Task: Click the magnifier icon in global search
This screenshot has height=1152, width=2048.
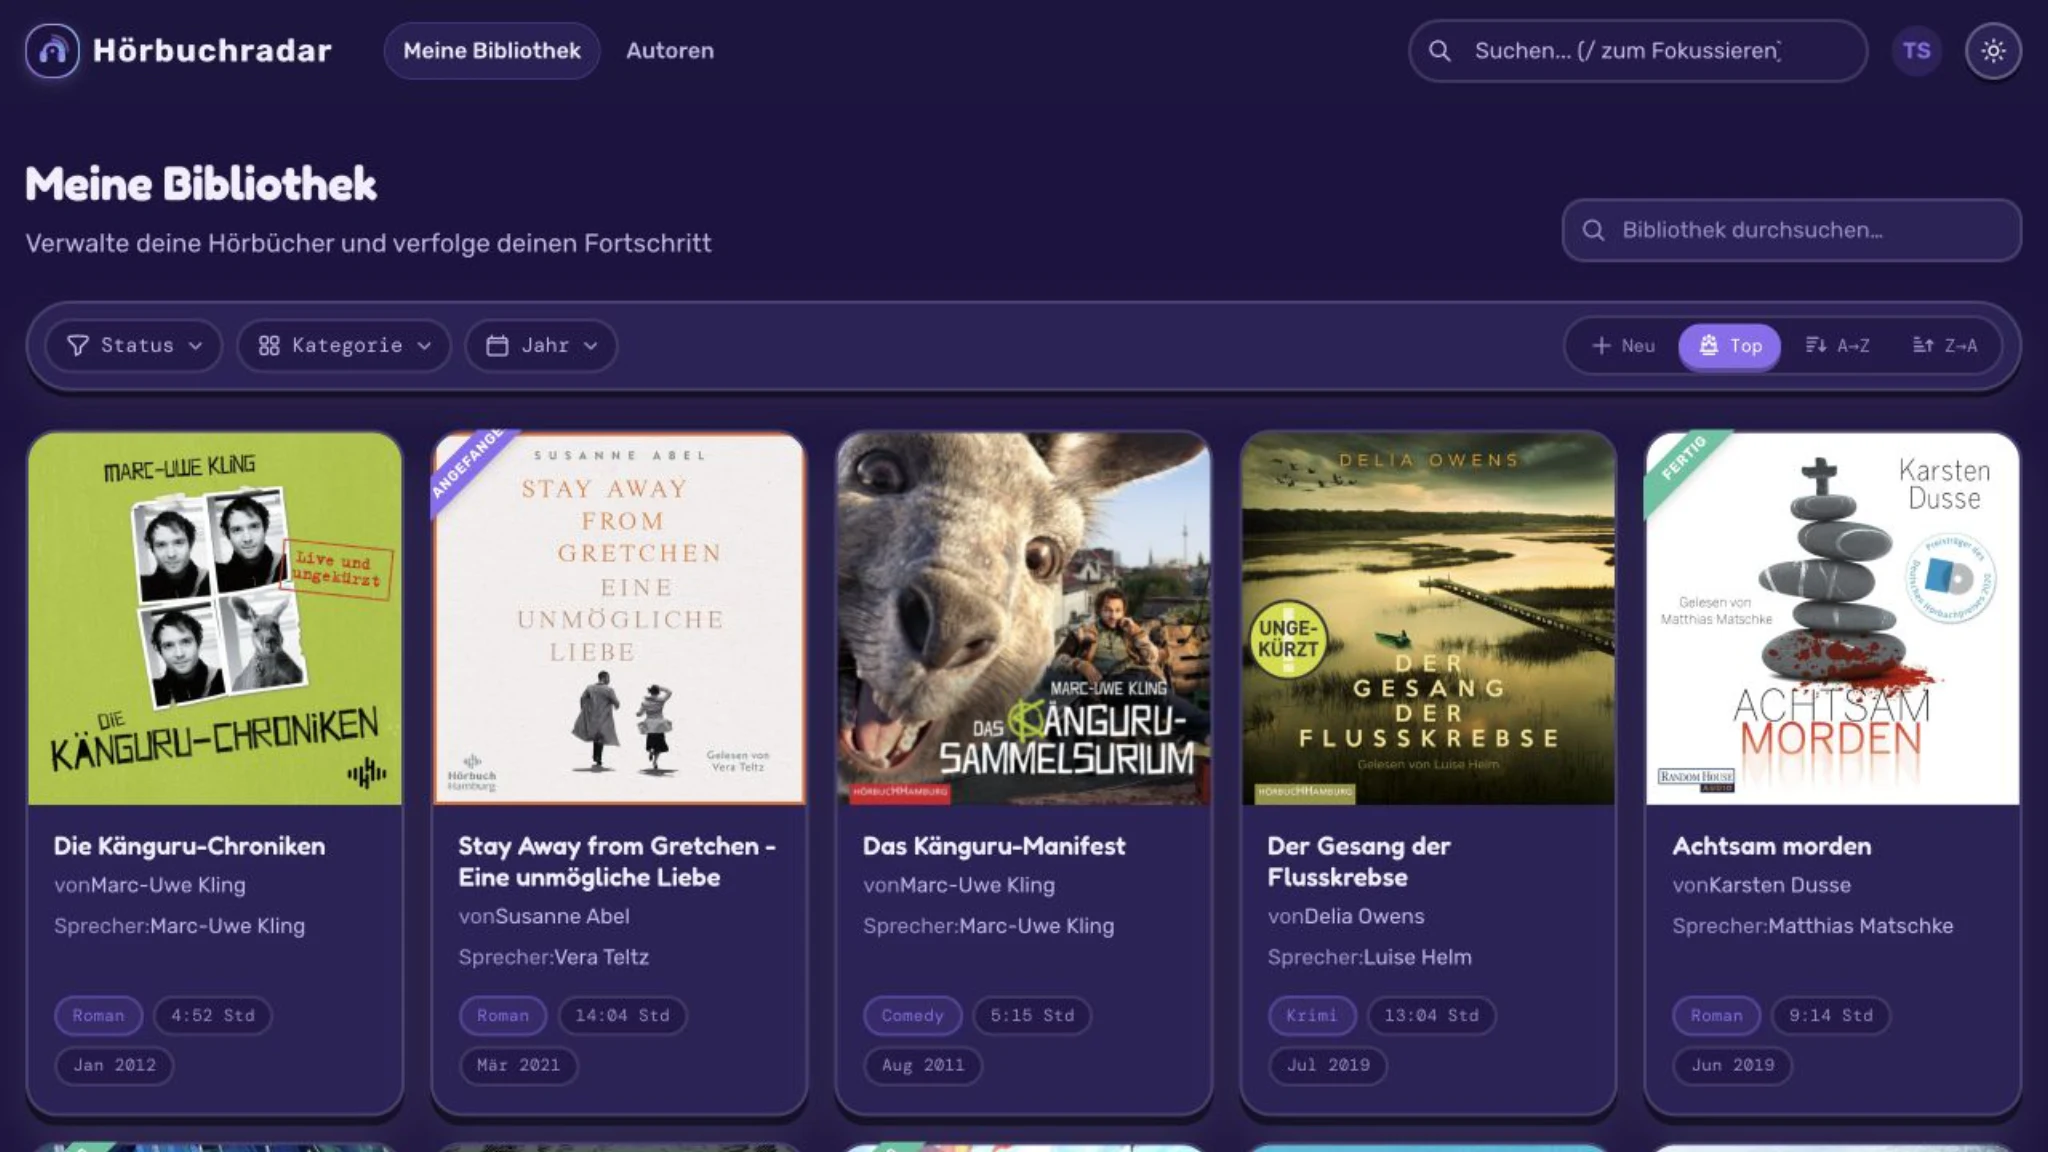Action: click(x=1439, y=51)
